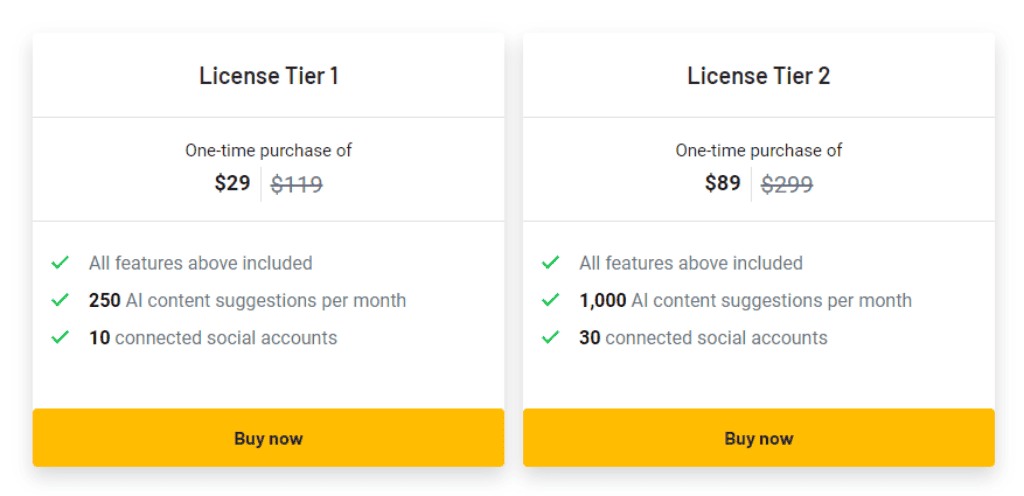The width and height of the screenshot is (1024, 496).
Task: Click the $89 price in Tier 2
Action: coord(723,183)
